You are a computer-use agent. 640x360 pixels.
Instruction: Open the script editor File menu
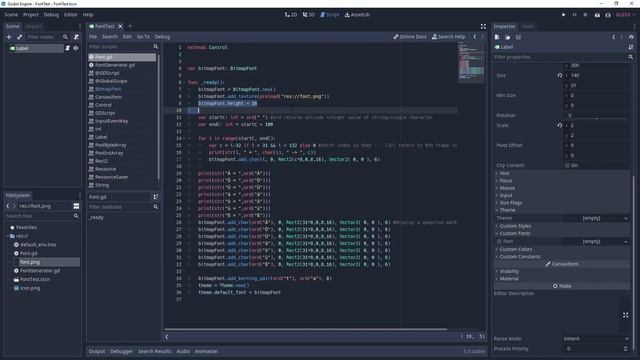pos(93,37)
